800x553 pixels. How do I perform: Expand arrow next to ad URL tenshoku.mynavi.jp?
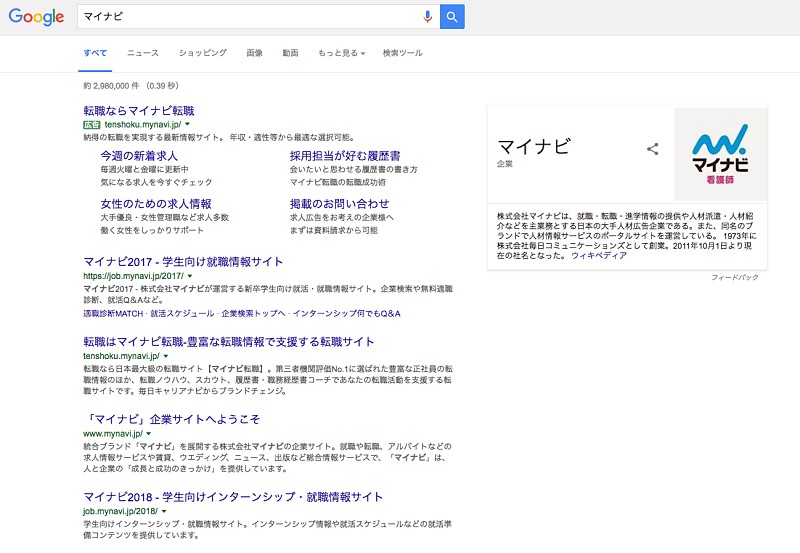187,124
